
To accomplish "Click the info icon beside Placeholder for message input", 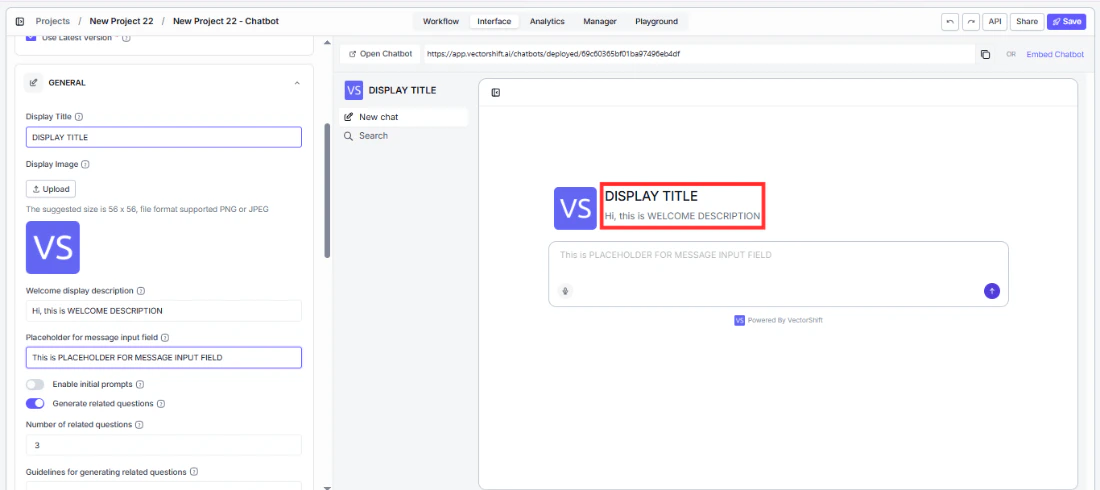I will [165, 338].
